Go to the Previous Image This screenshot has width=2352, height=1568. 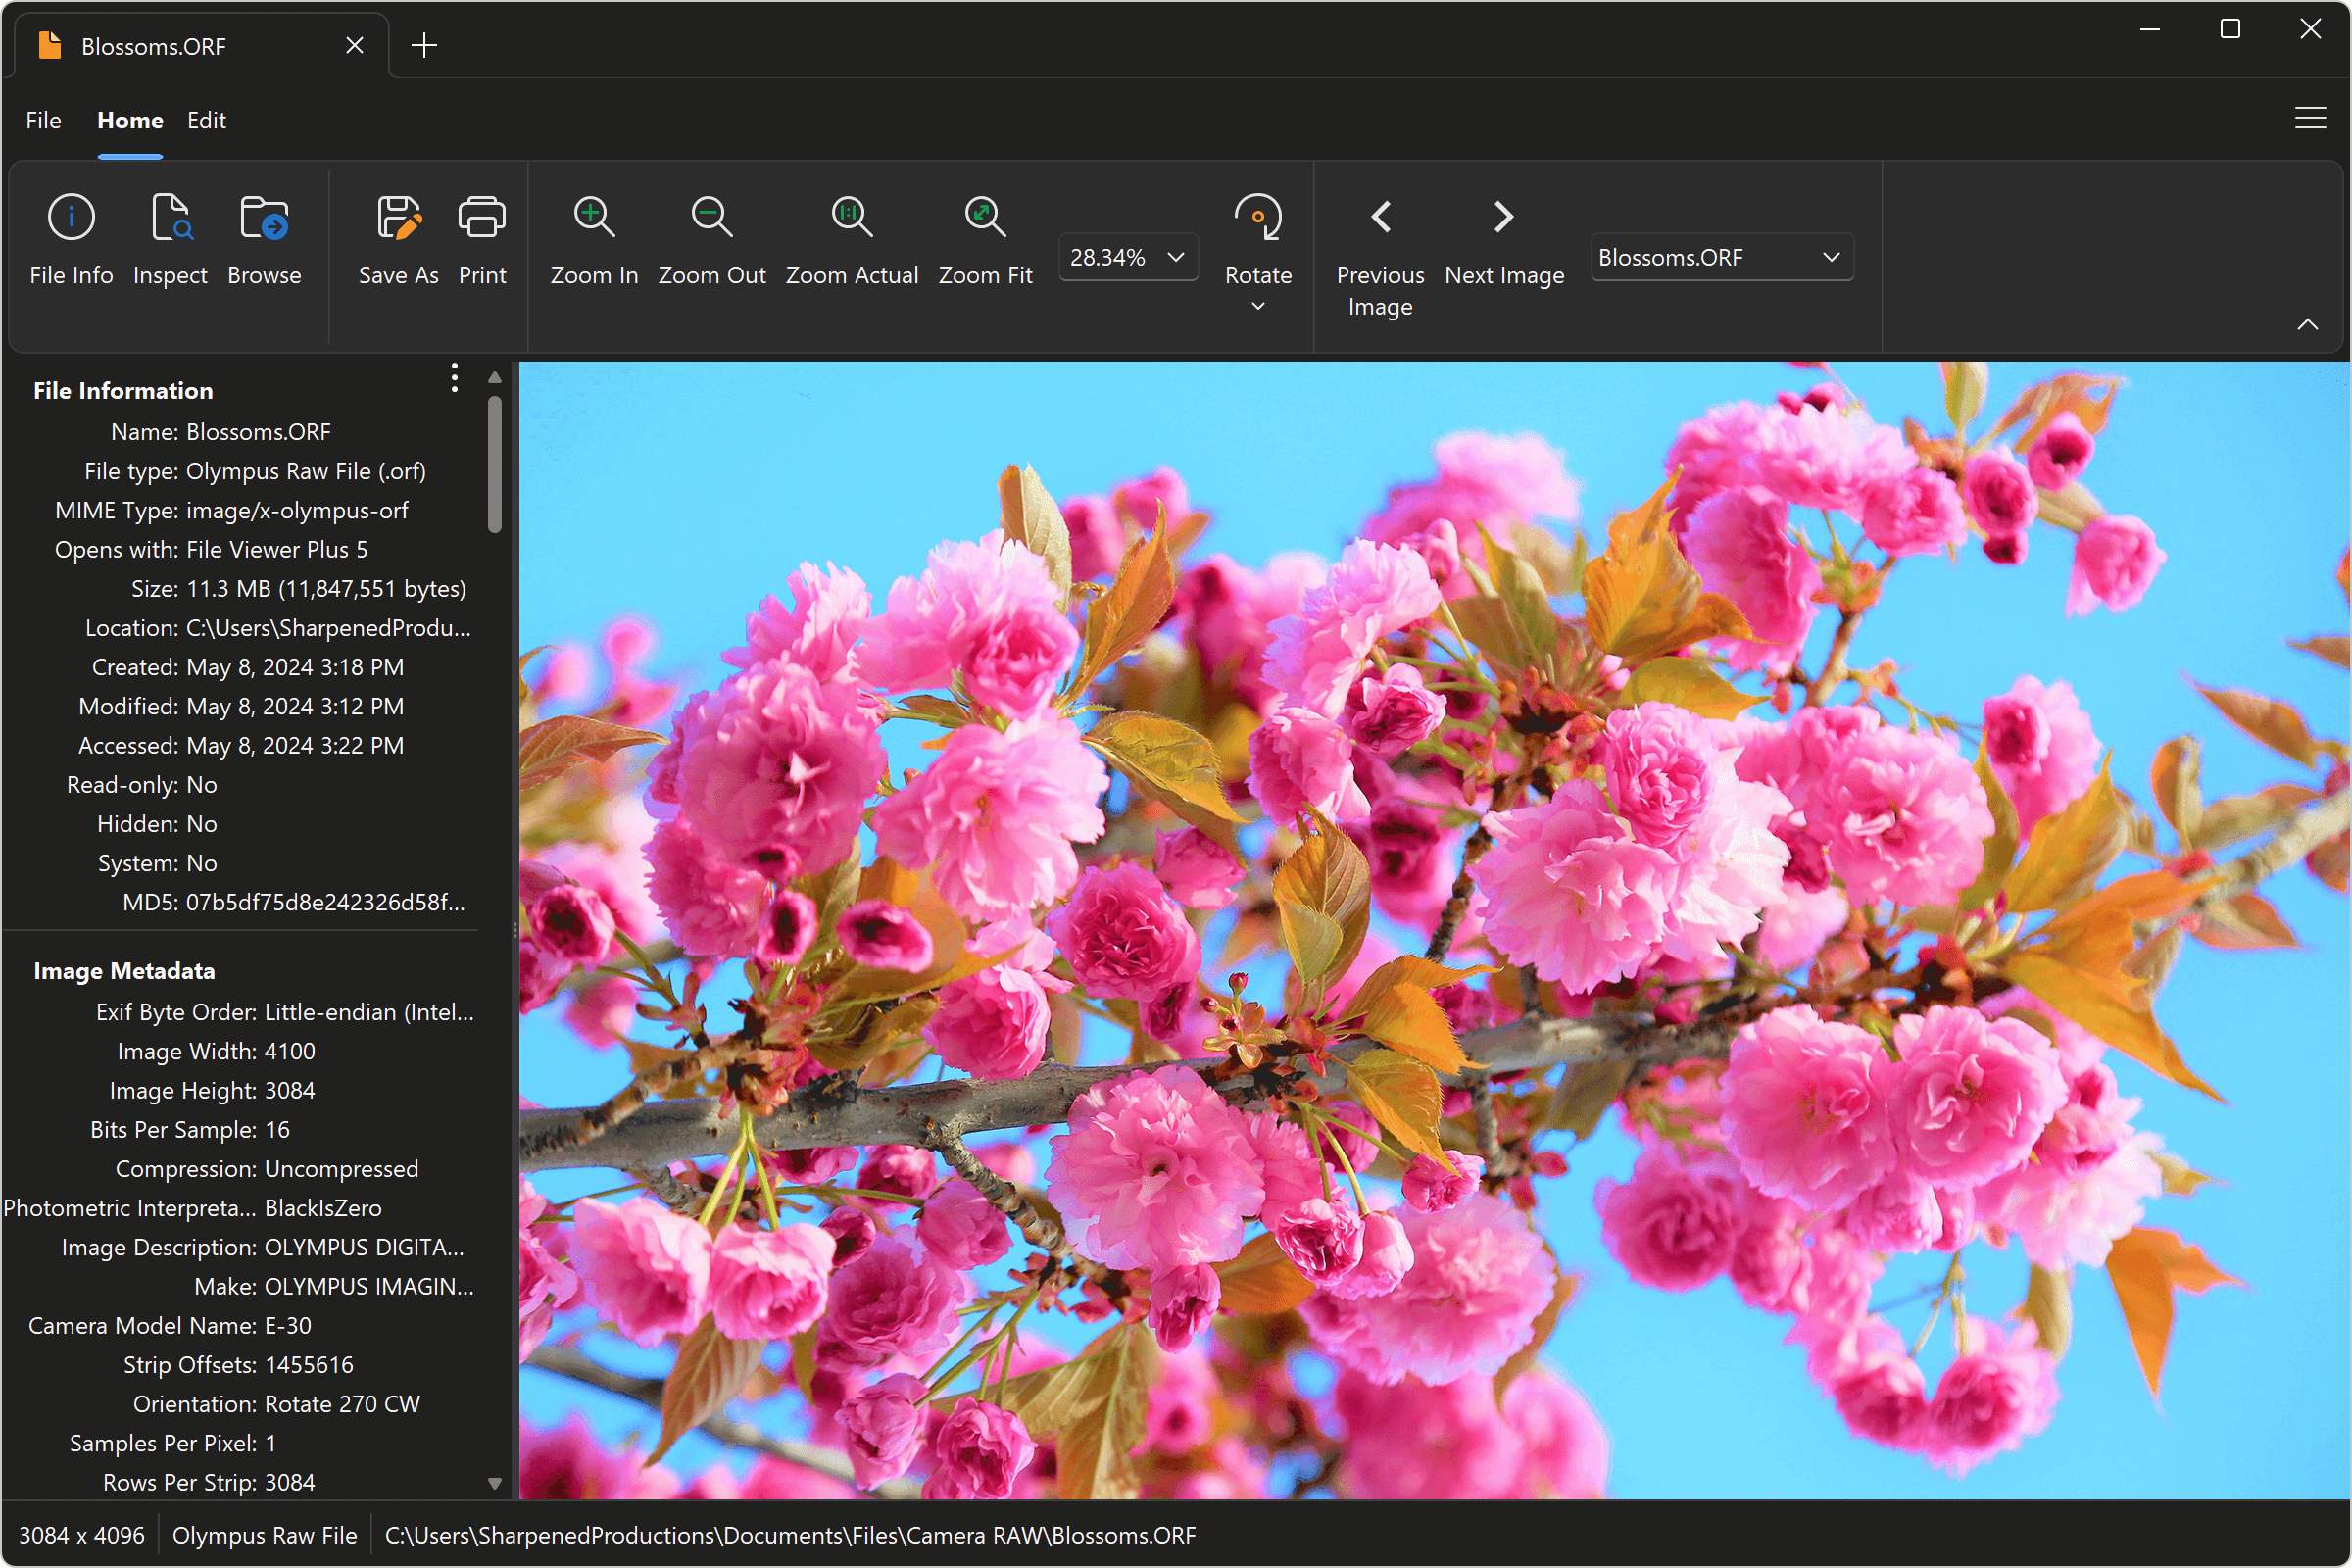[1380, 218]
